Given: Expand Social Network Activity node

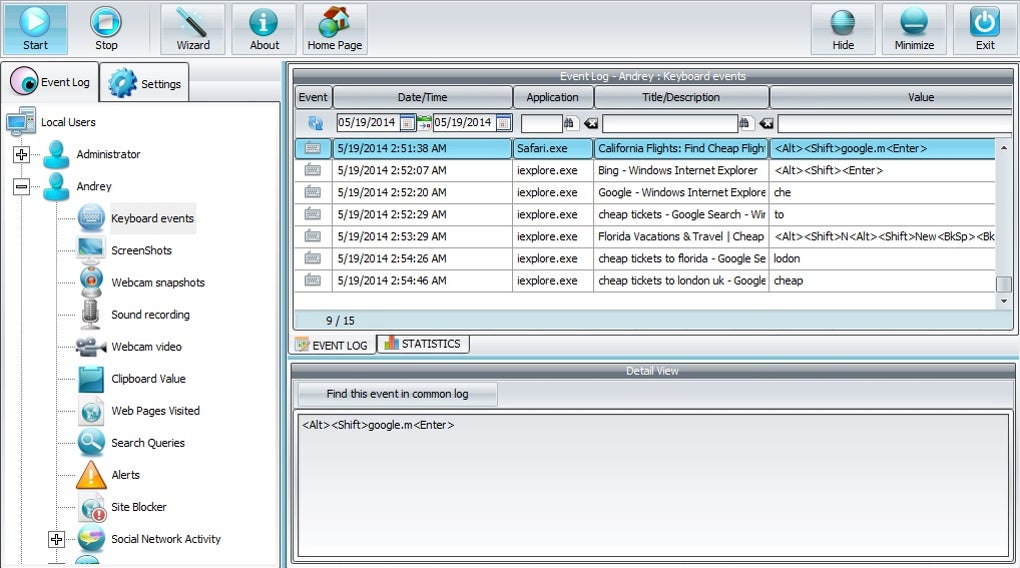Looking at the screenshot, I should [56, 539].
